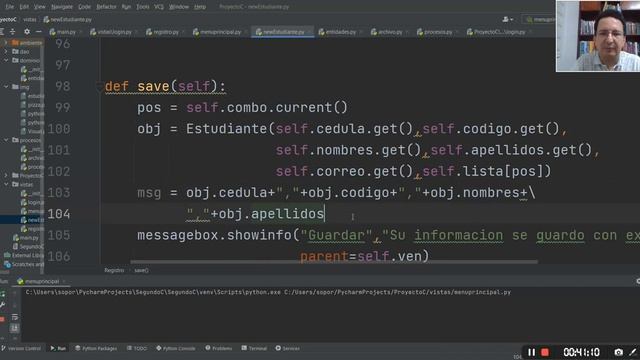Stop the screen recording with red button
This screenshot has width=640, height=360.
545,352
